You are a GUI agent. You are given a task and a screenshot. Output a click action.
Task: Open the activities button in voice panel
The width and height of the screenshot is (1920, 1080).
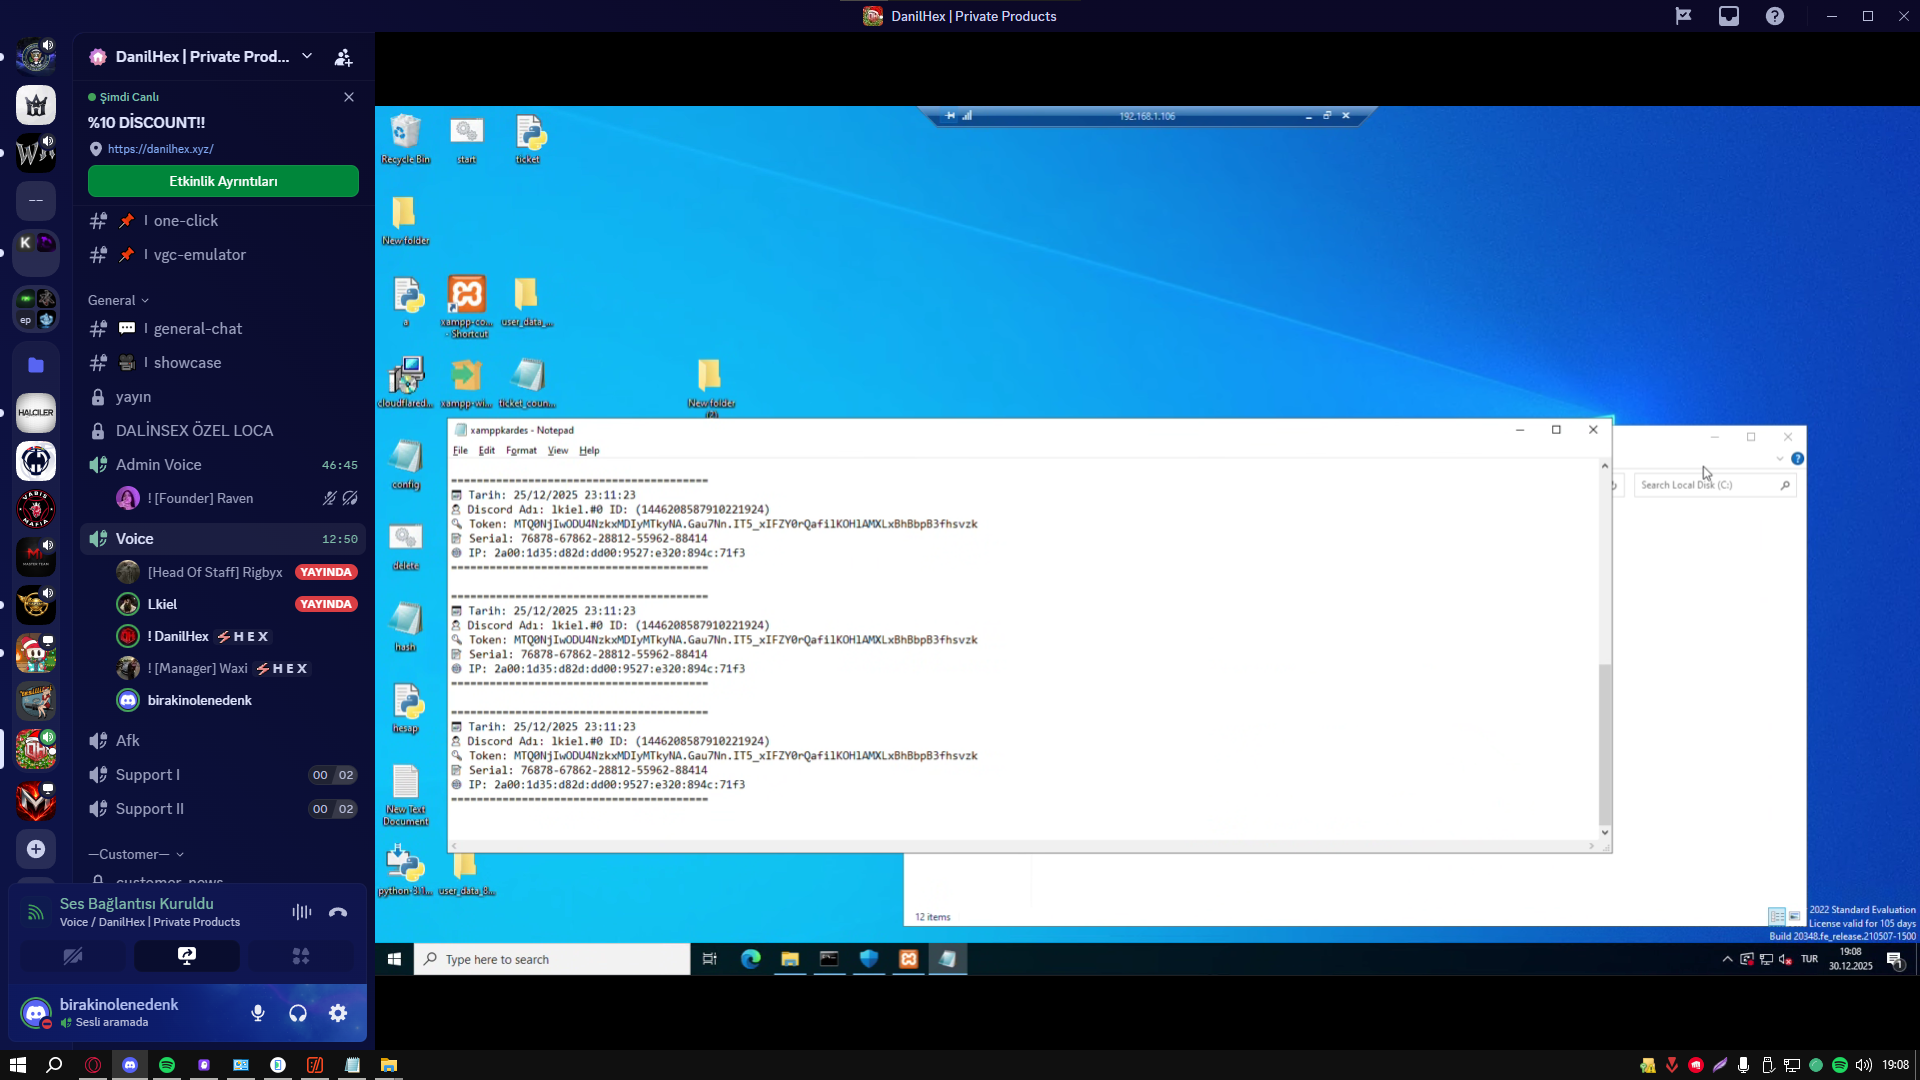pyautogui.click(x=301, y=956)
